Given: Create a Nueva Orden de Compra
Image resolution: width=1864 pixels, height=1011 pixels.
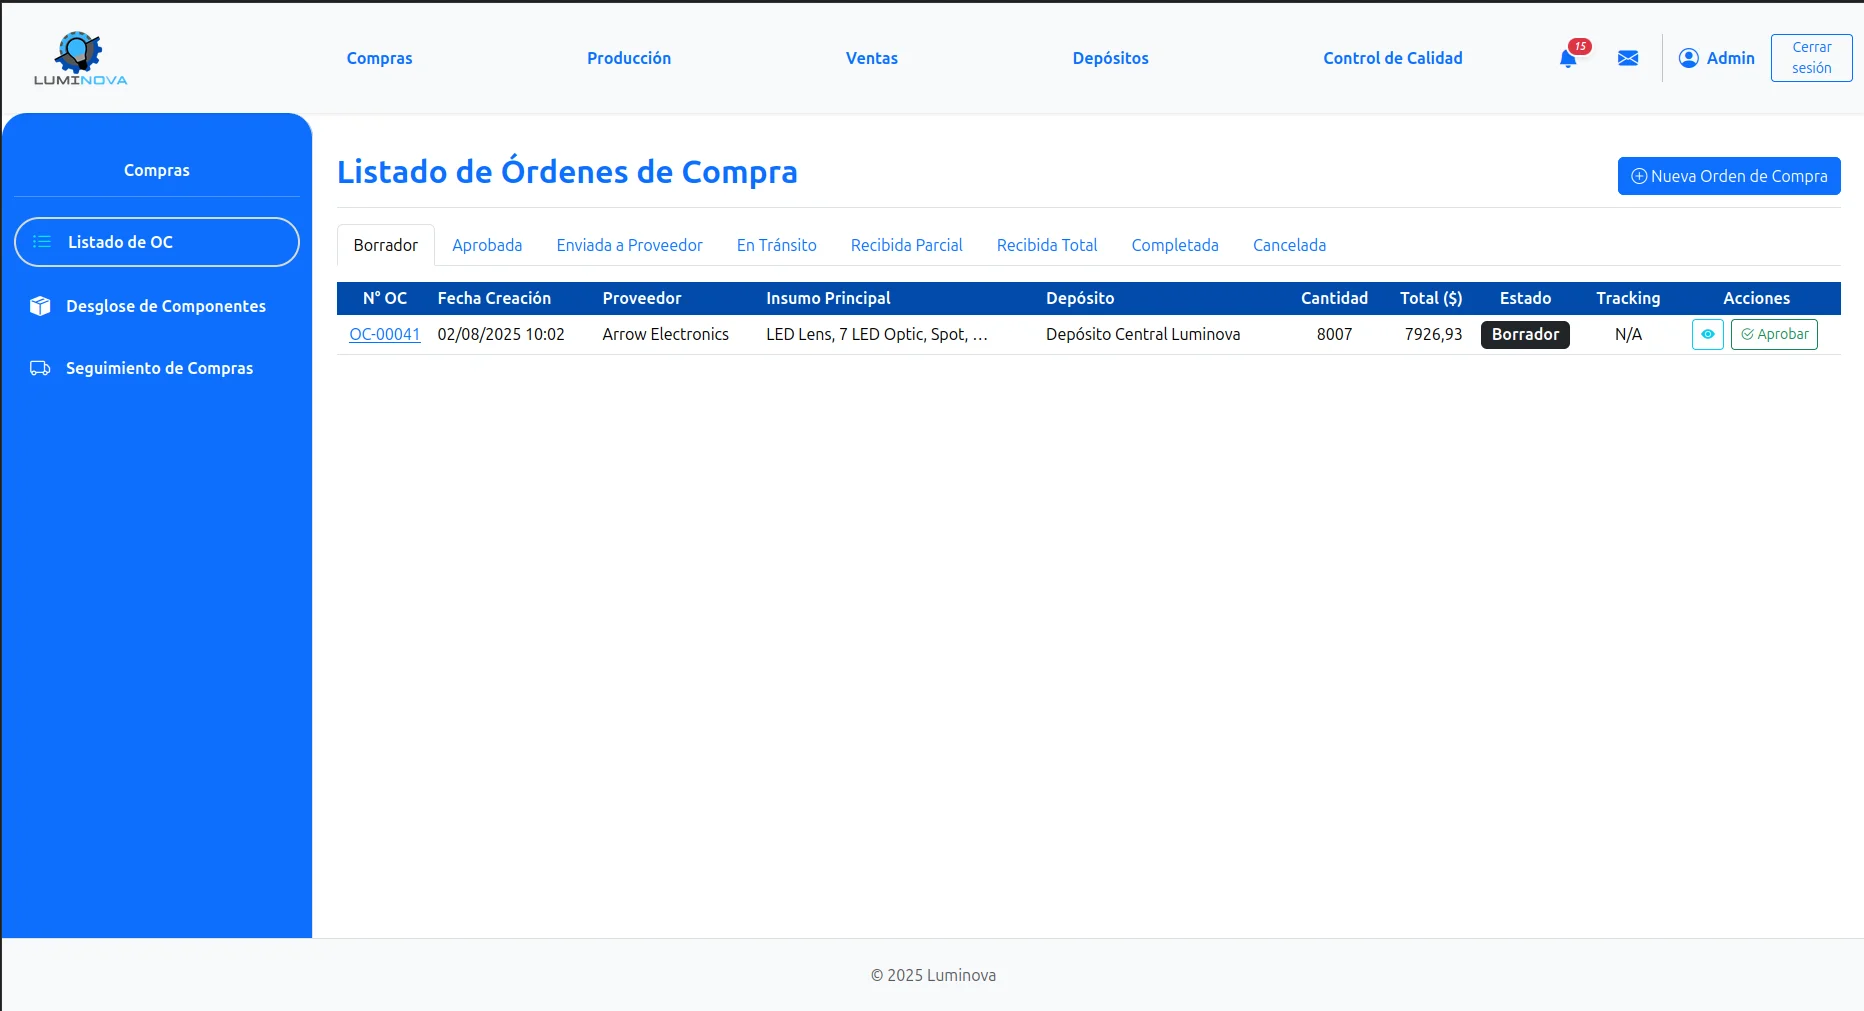Looking at the screenshot, I should (x=1728, y=176).
